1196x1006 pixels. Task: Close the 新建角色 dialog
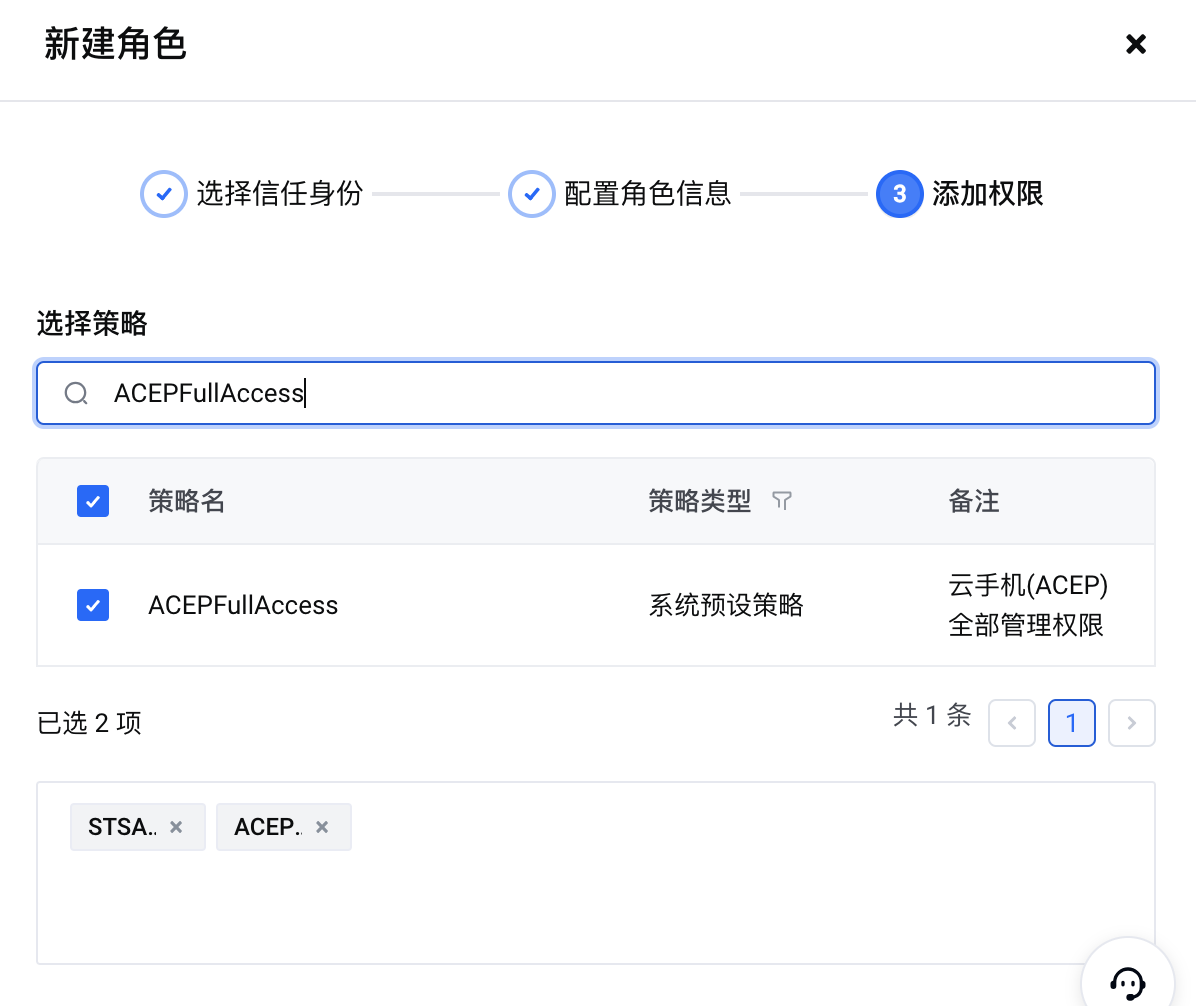click(x=1135, y=44)
